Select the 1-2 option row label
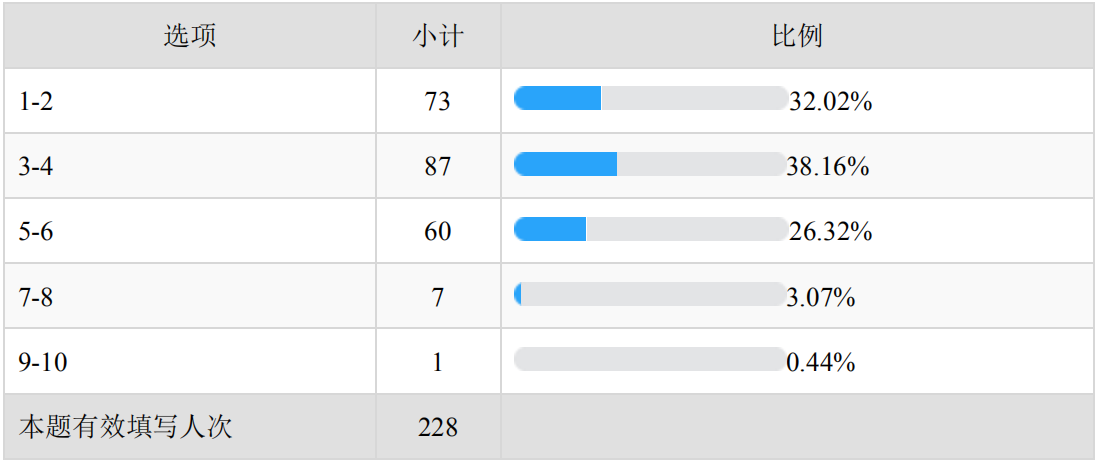 (x=36, y=101)
